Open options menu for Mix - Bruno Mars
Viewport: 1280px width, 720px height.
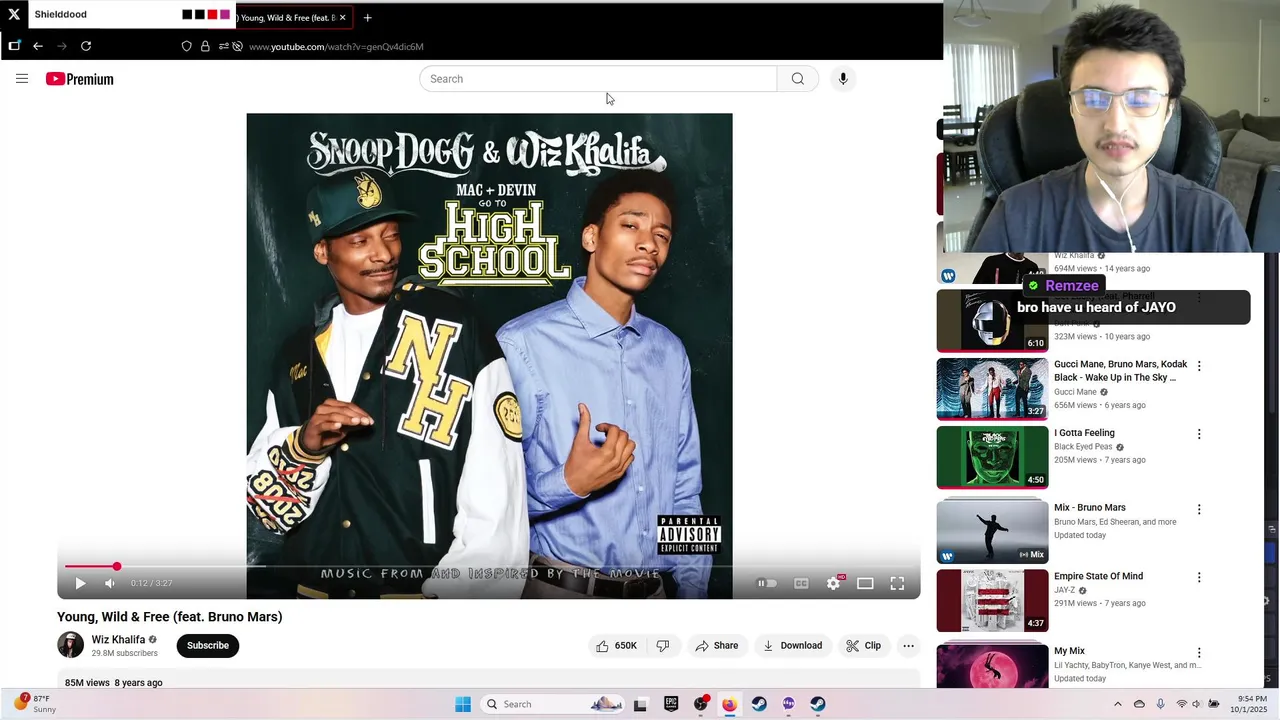pos(1199,509)
